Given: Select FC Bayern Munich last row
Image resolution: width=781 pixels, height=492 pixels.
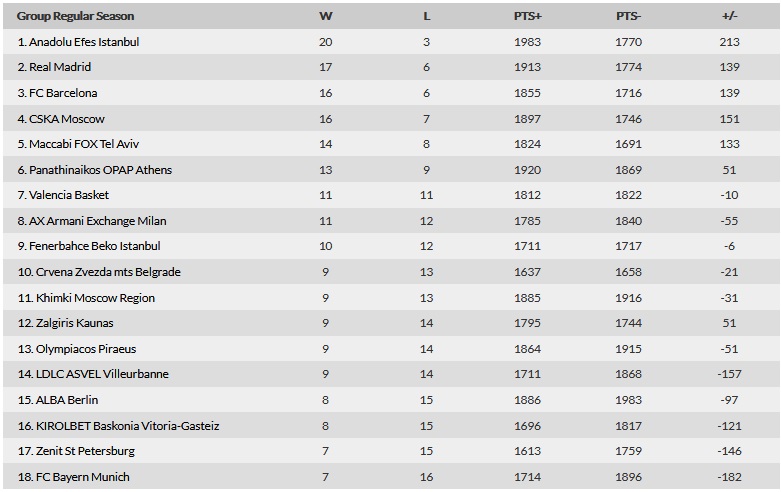Looking at the screenshot, I should pyautogui.click(x=390, y=477).
